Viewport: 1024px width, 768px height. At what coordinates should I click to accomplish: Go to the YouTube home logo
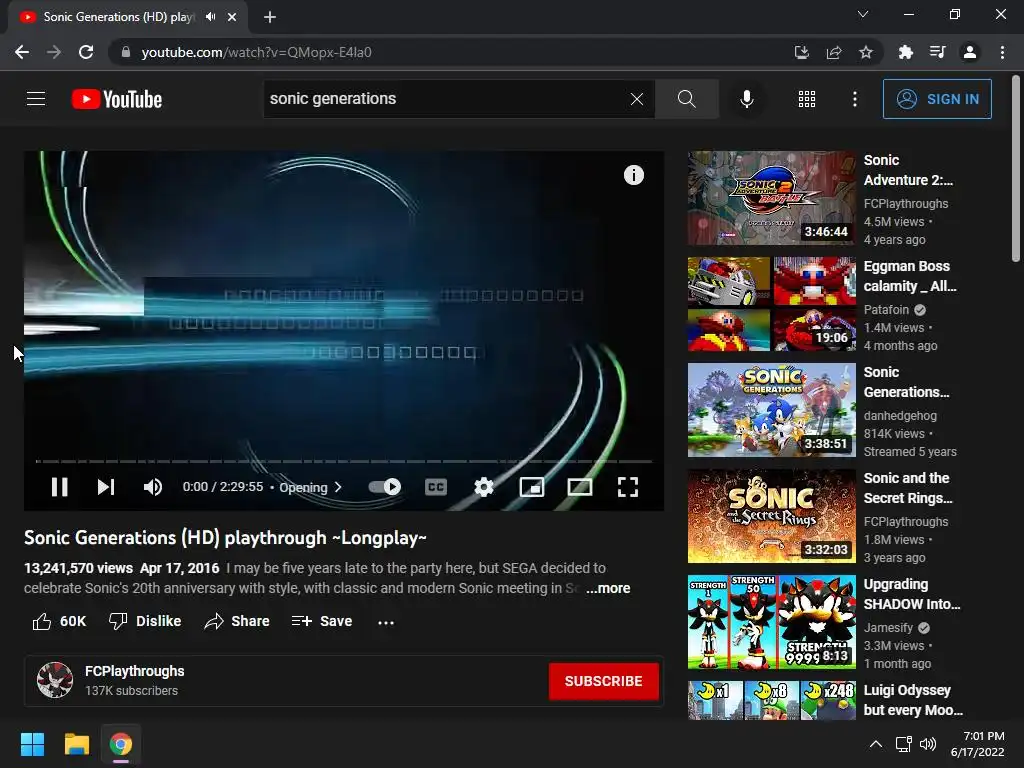117,99
